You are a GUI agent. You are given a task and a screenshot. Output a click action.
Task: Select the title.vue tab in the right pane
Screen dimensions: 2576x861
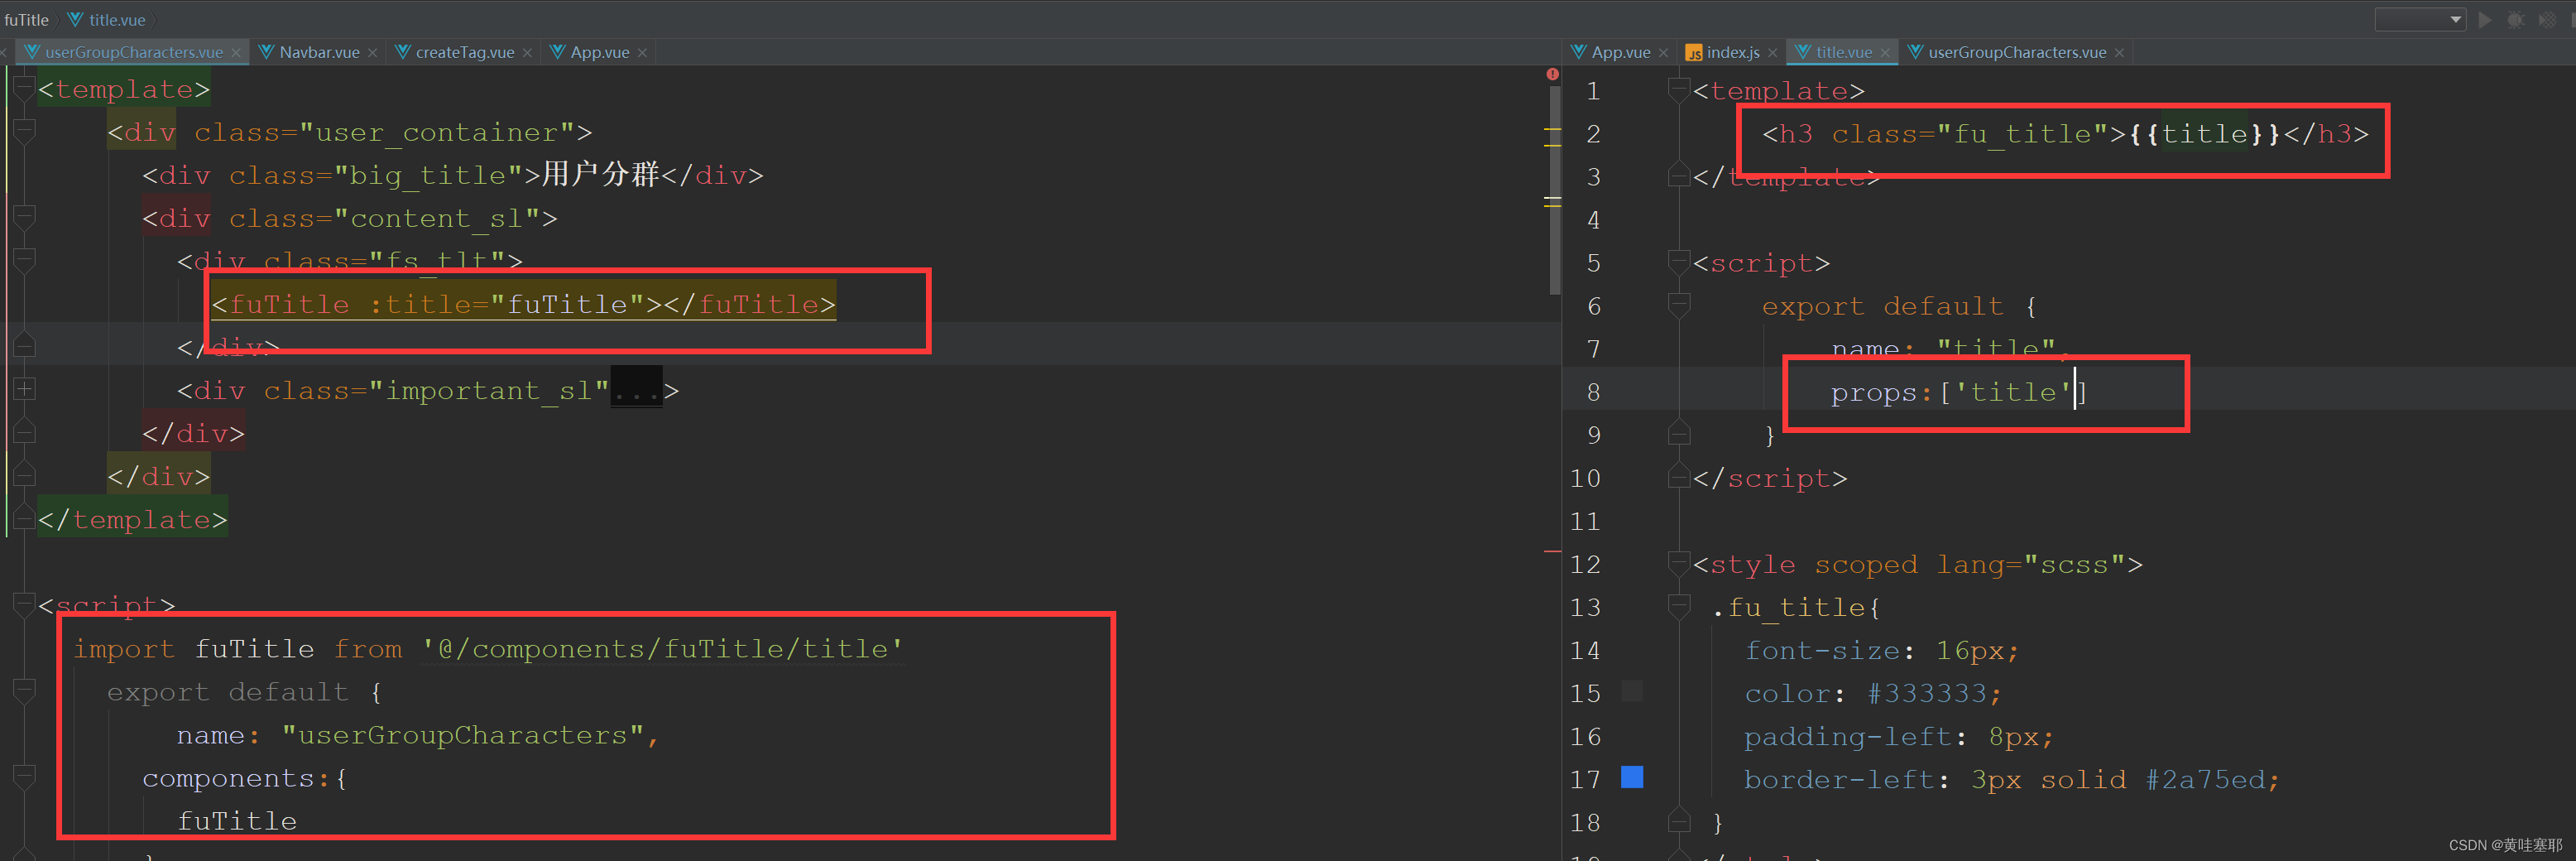pyautogui.click(x=1843, y=52)
